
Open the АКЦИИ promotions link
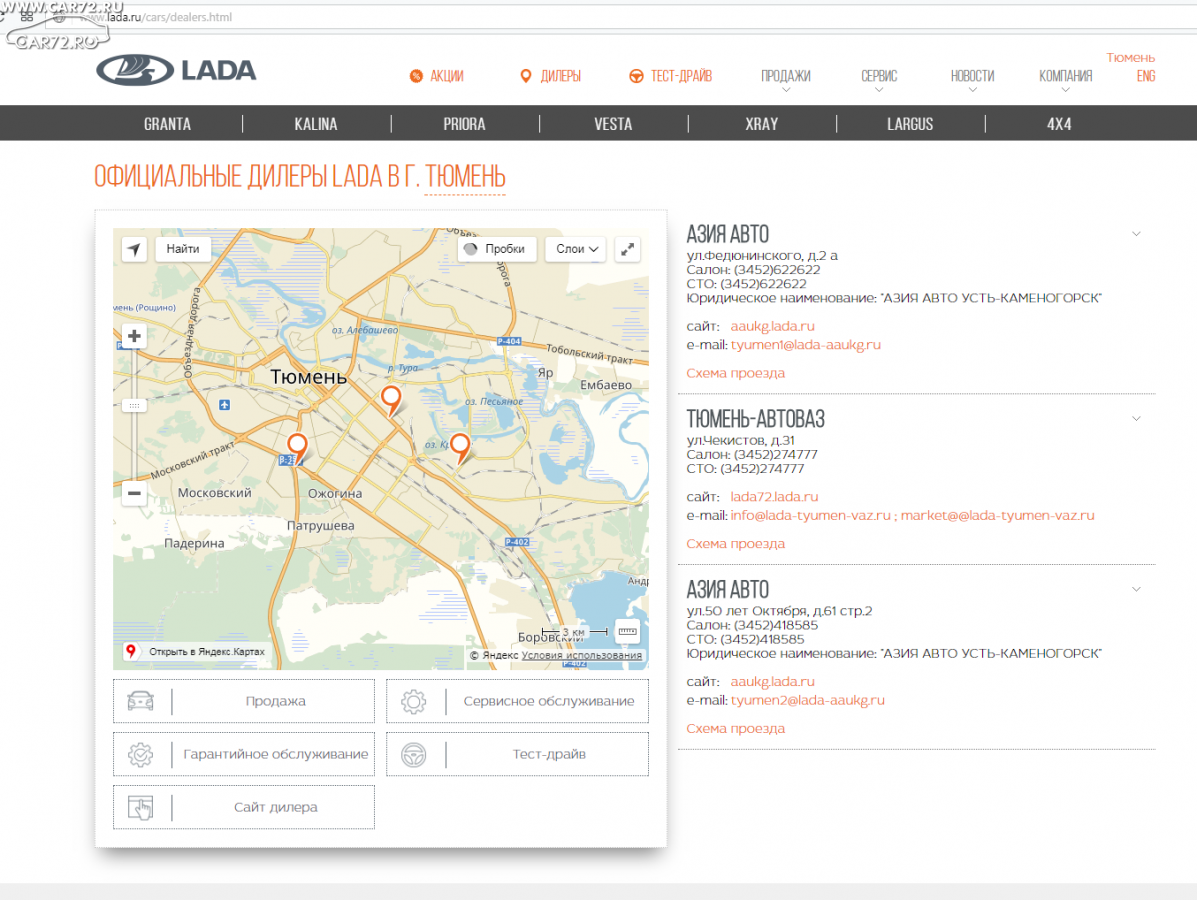coord(447,76)
